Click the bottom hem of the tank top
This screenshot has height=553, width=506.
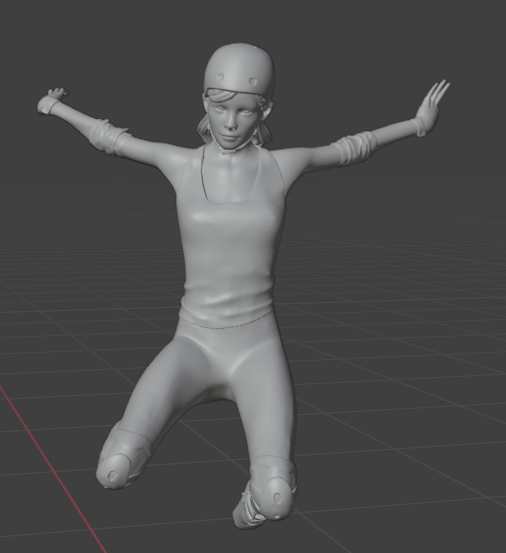click(226, 323)
